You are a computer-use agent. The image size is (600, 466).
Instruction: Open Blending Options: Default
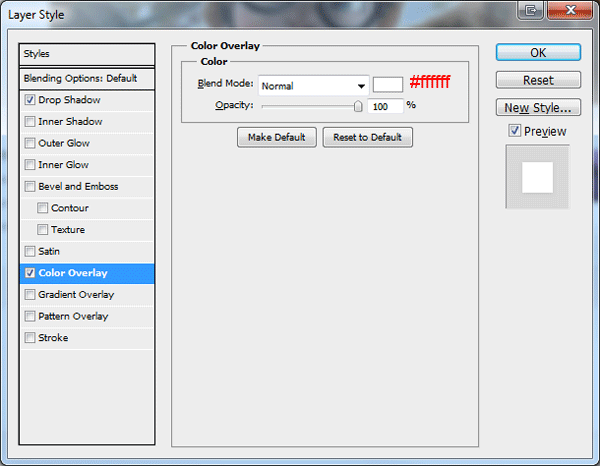[87, 78]
